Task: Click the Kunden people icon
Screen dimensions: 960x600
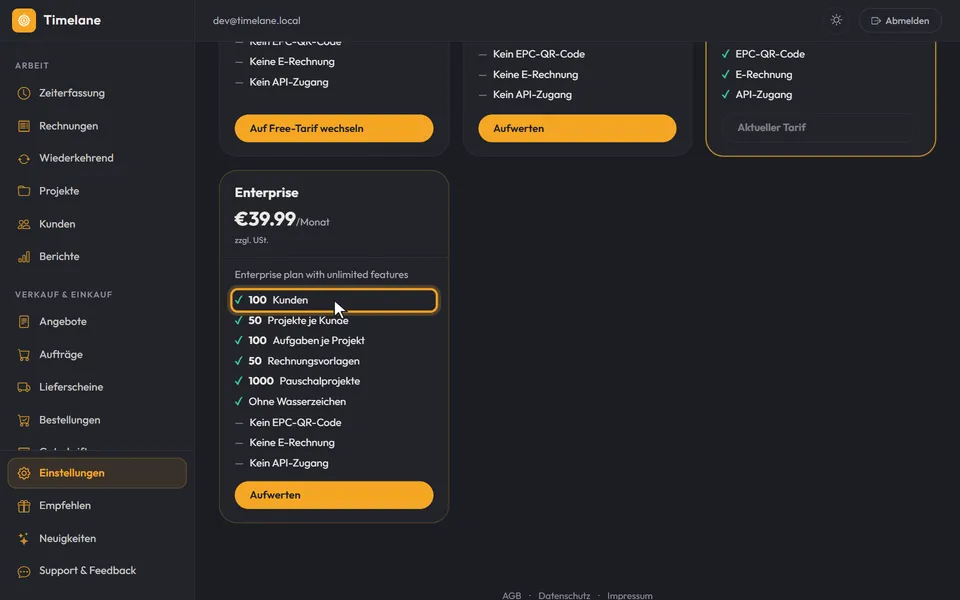Action: pyautogui.click(x=24, y=224)
